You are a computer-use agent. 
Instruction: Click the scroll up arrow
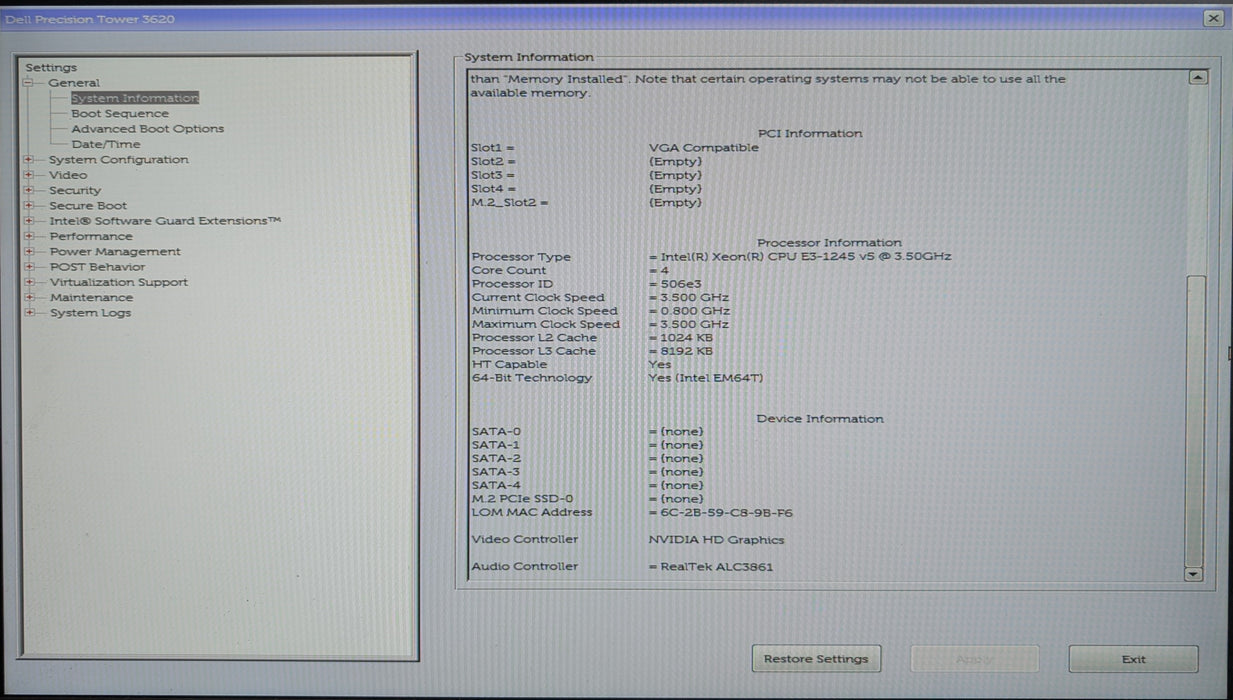1196,78
